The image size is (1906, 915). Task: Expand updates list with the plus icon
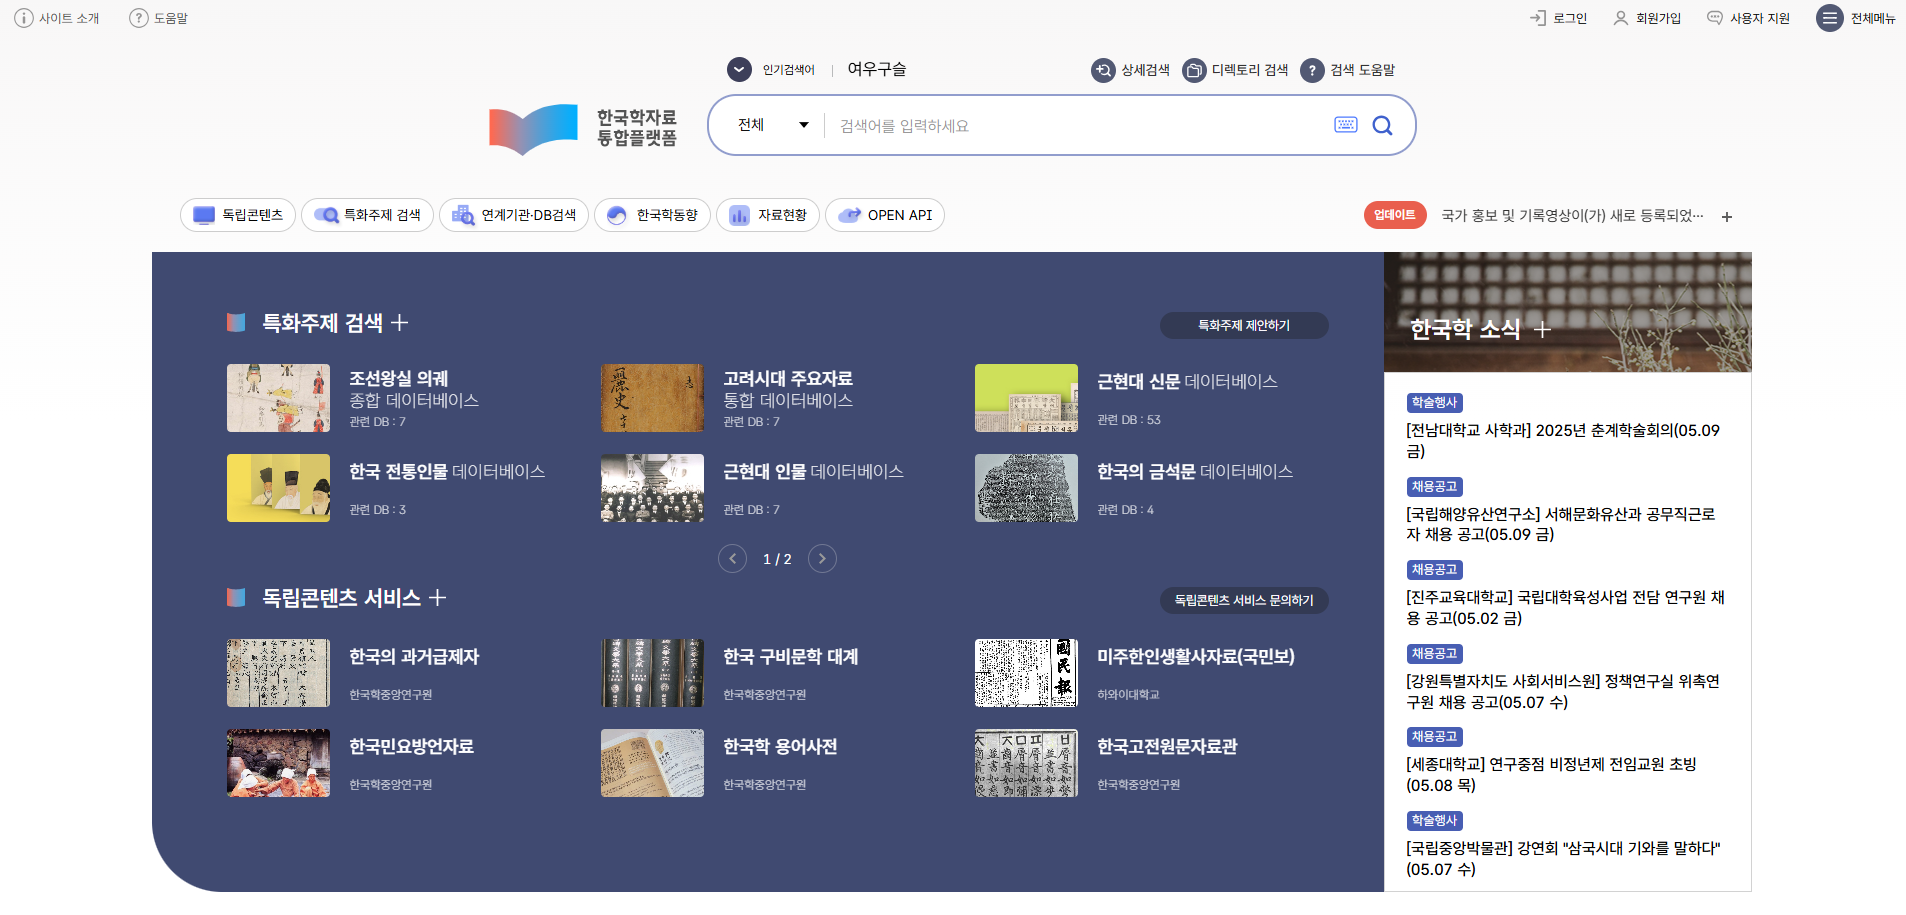click(1726, 216)
